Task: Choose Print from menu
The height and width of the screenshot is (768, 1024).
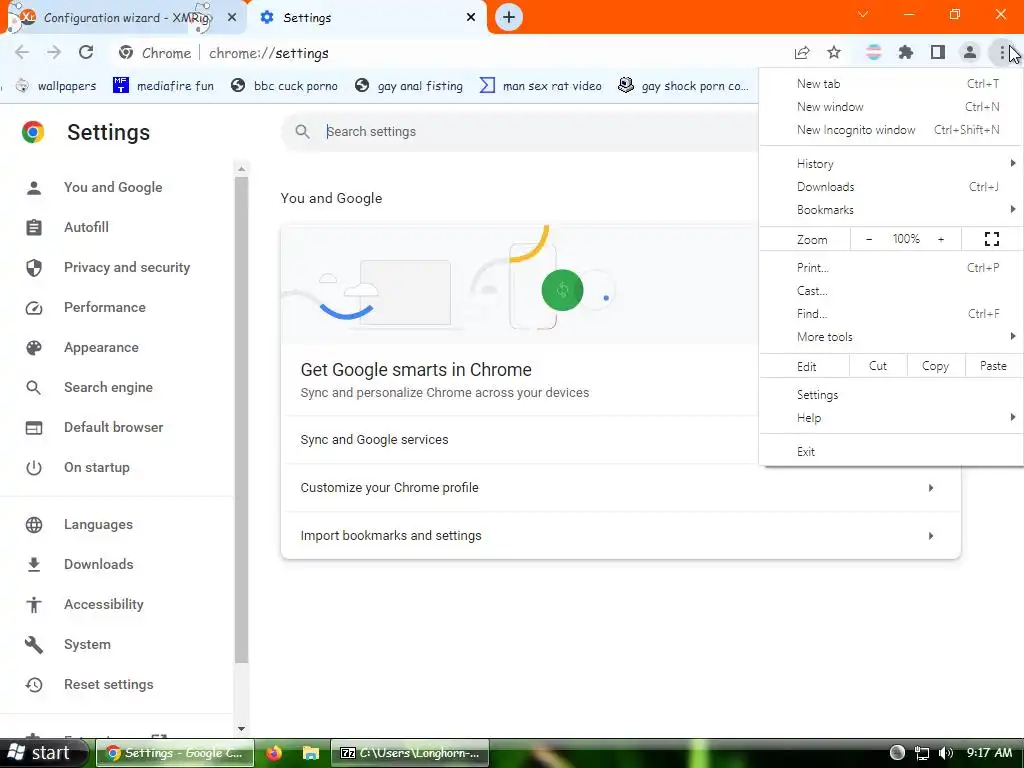Action: [891, 268]
